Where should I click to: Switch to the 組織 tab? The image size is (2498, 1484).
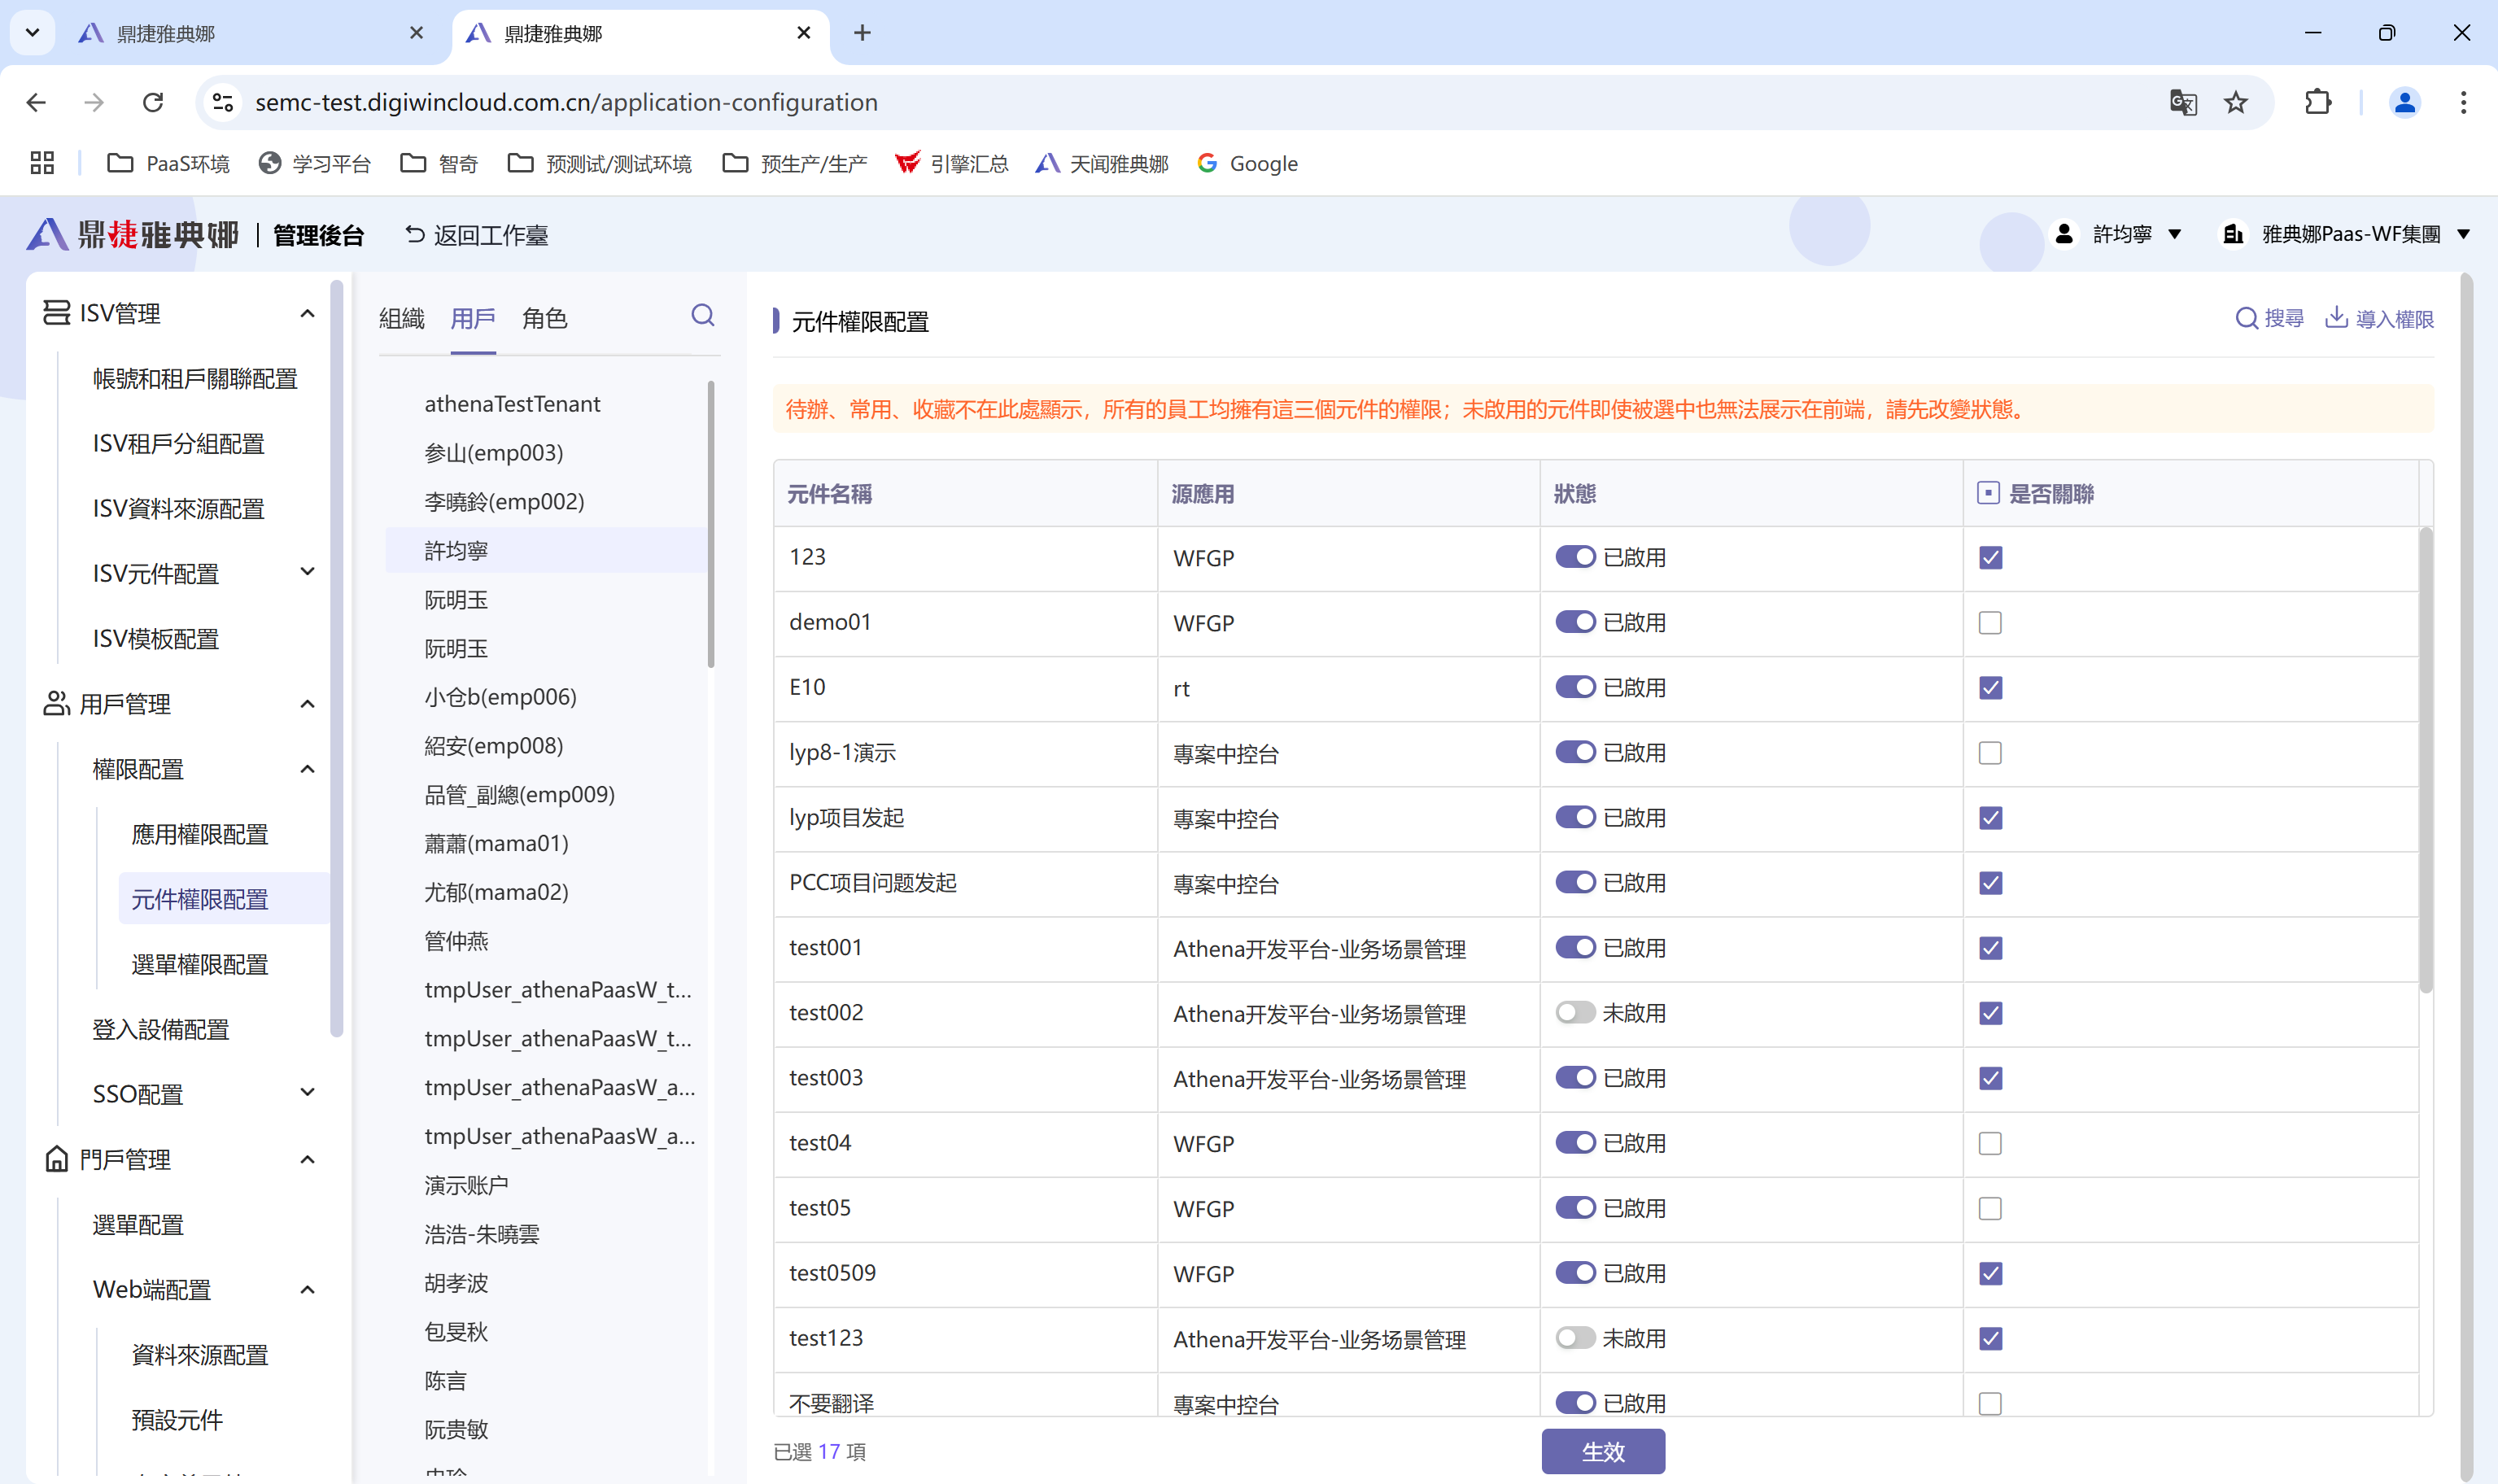[402, 318]
